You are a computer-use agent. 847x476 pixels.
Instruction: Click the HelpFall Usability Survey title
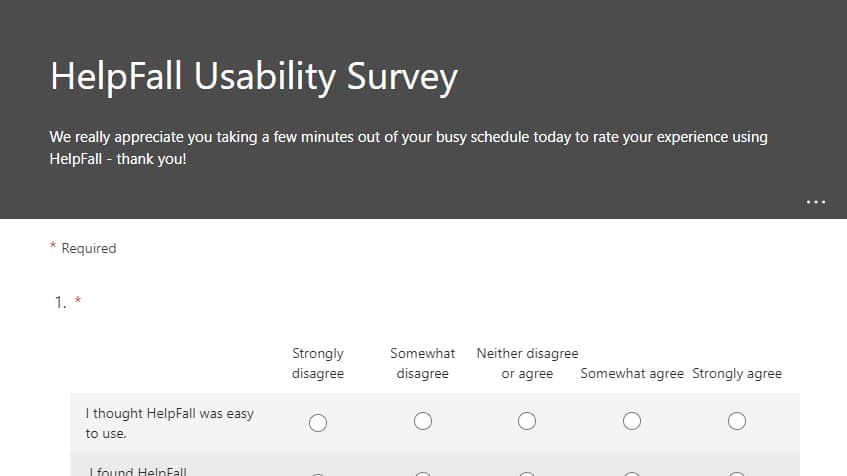click(254, 77)
